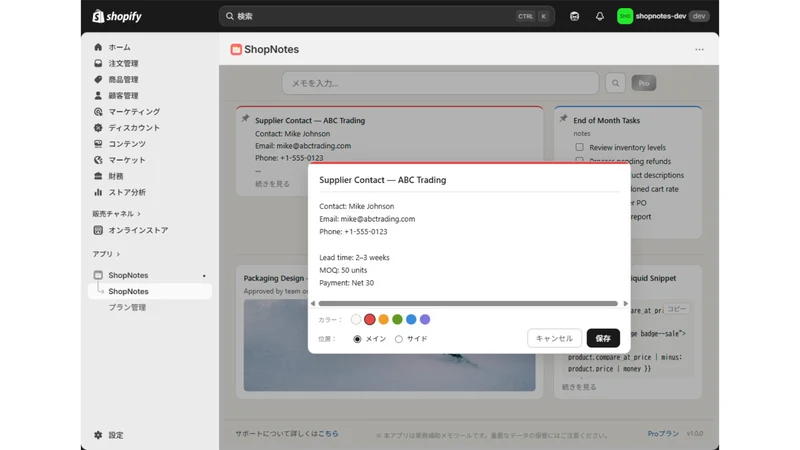The image size is (800, 450).
Task: Choose the green color swatch
Action: click(397, 319)
